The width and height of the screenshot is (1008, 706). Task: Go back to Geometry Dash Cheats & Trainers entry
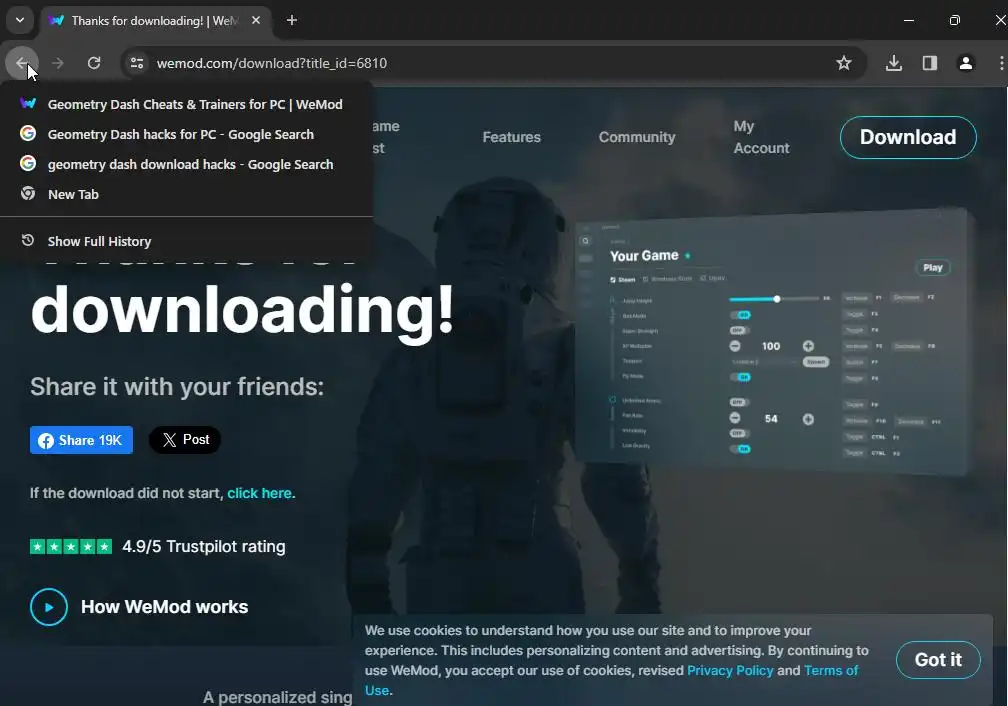(186, 104)
